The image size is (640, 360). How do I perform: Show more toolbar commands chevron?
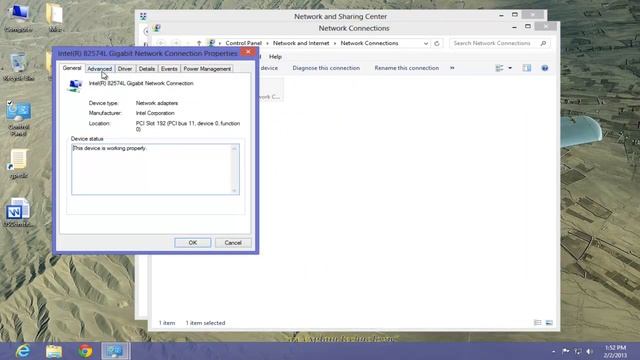(452, 68)
